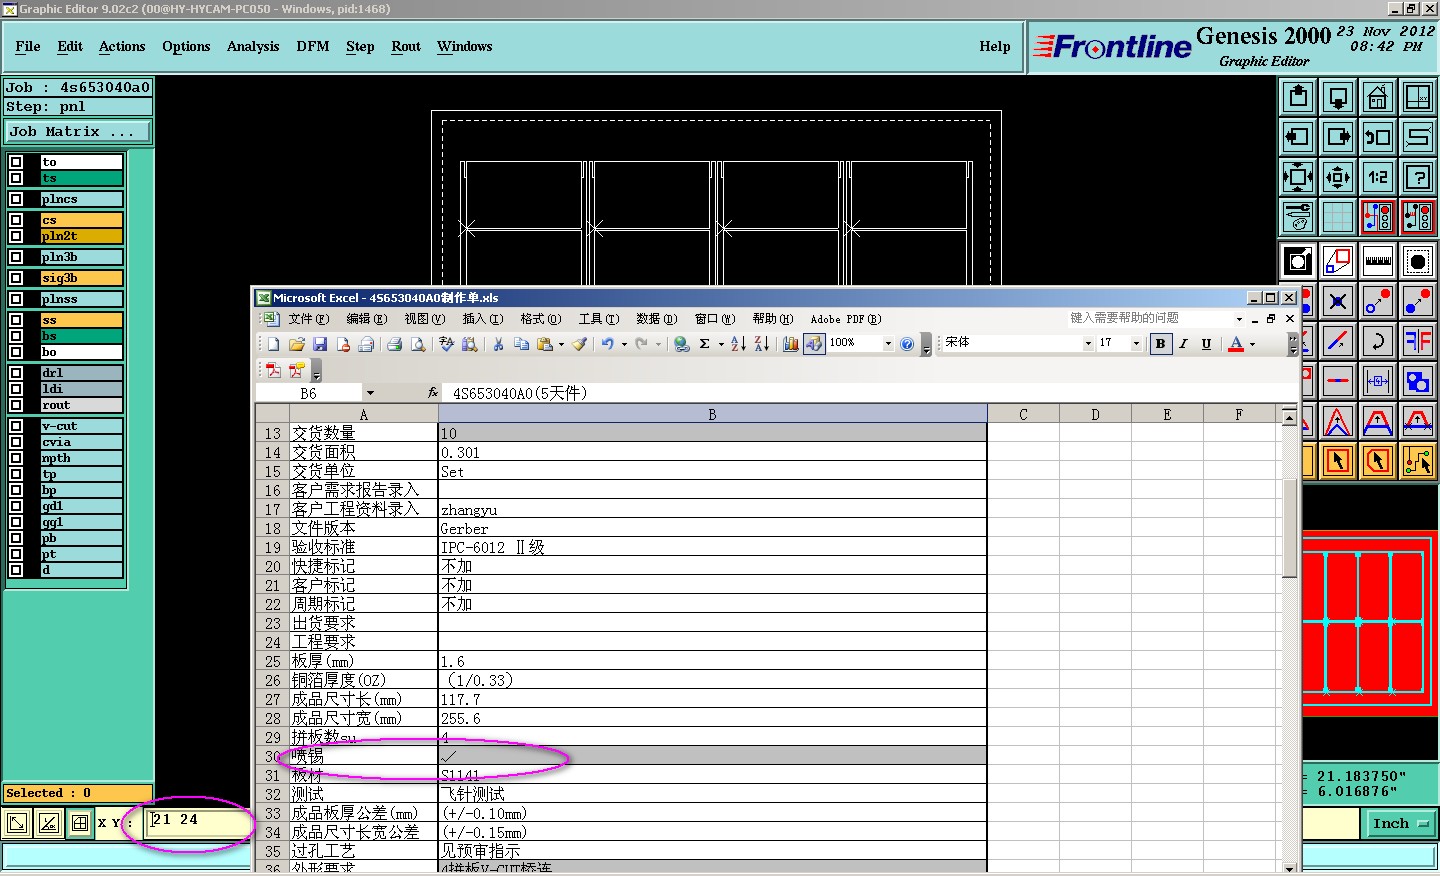Open the font color dropdown arrow
The image size is (1440, 876).
1252,344
